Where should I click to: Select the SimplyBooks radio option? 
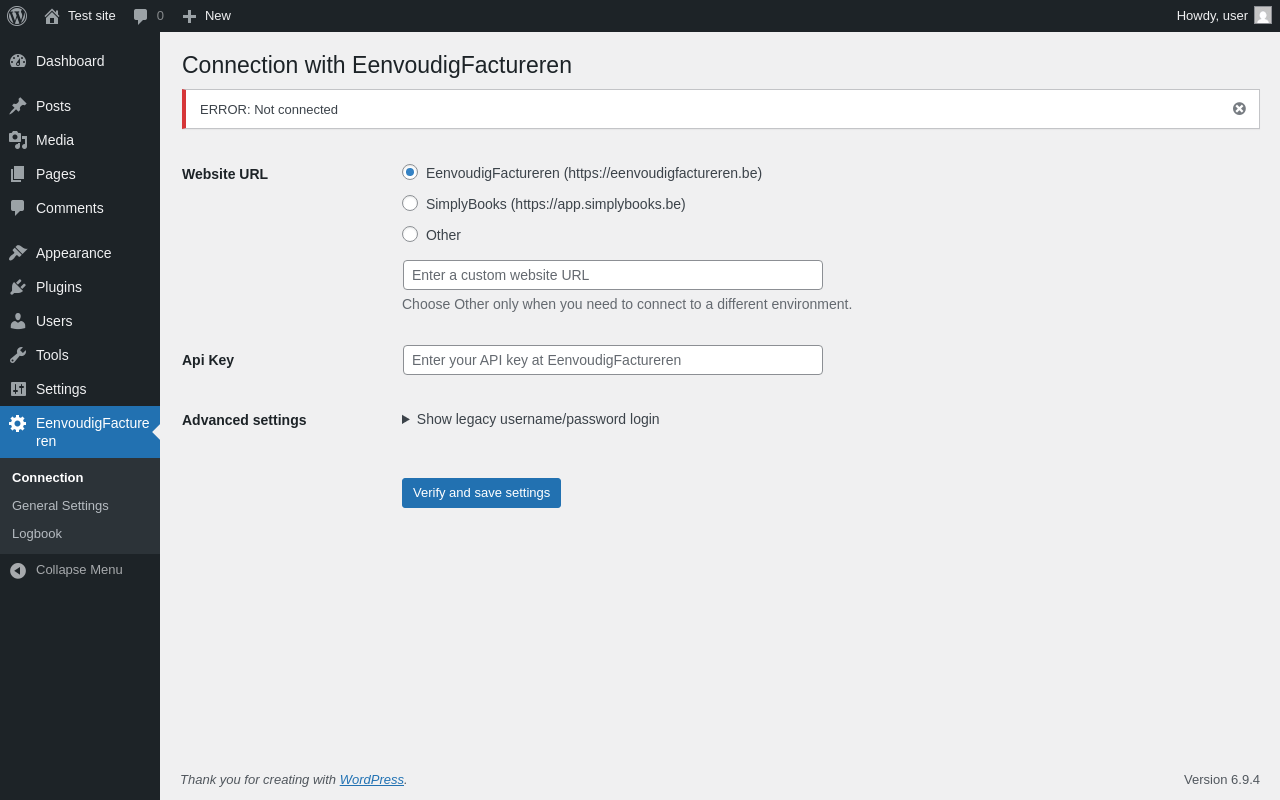(x=410, y=203)
